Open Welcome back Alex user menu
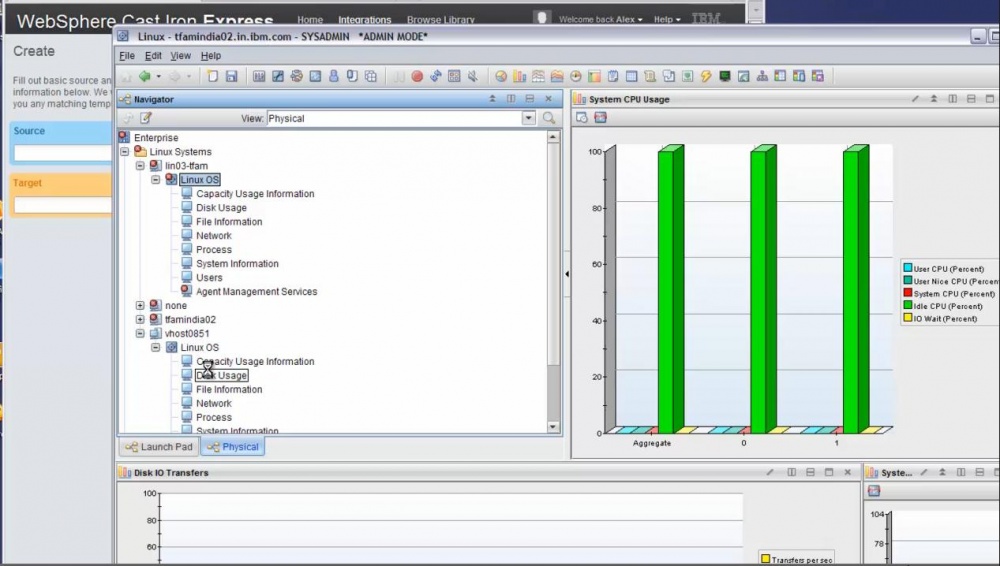 [600, 19]
